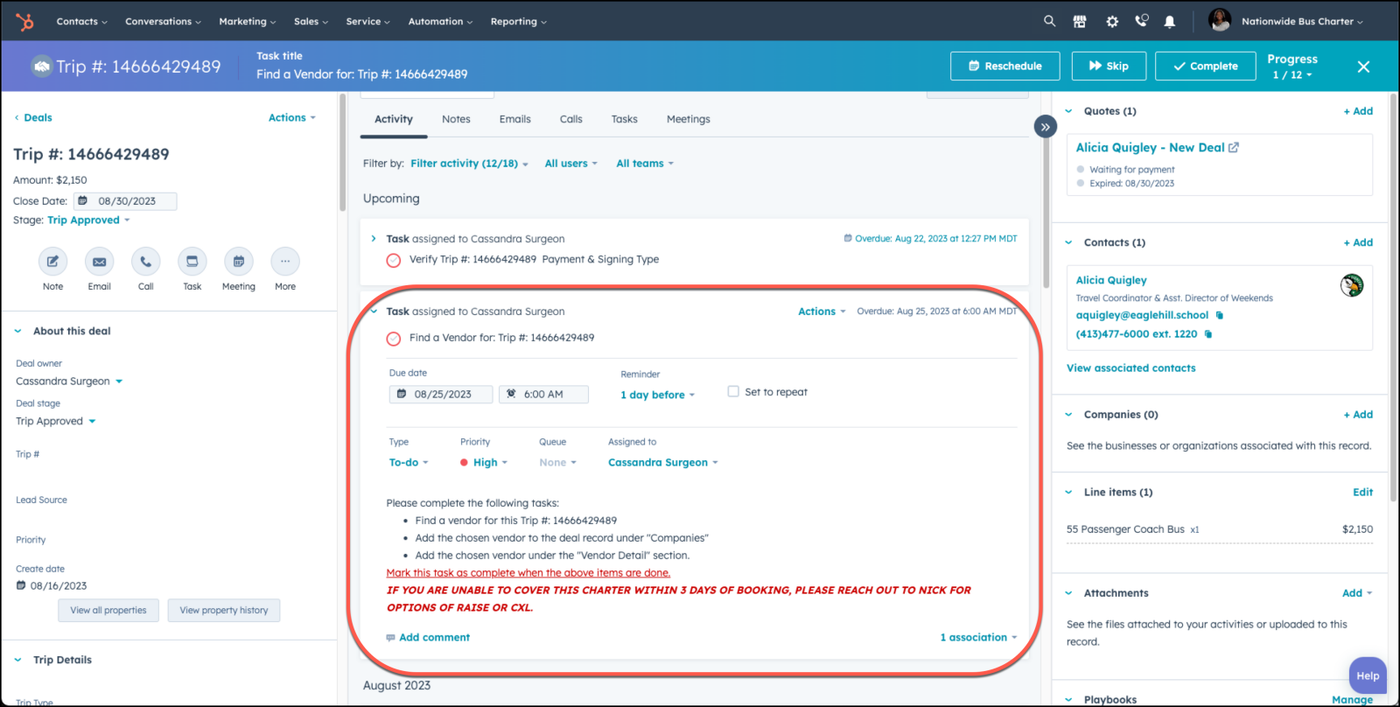Open the Deal owner Cassandra Surgeon dropdown
The image size is (1400, 707).
click(70, 381)
